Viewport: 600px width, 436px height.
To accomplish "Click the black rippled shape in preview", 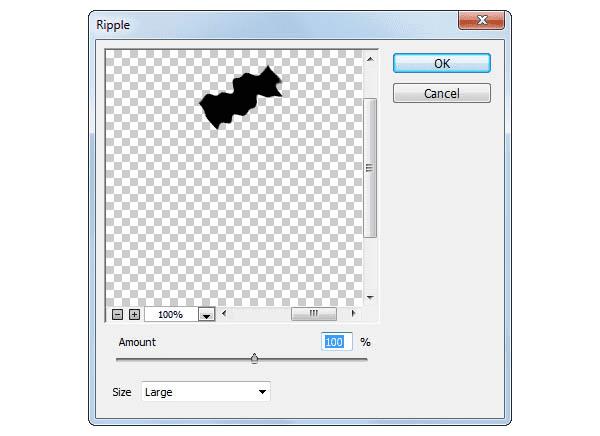I will click(x=241, y=99).
